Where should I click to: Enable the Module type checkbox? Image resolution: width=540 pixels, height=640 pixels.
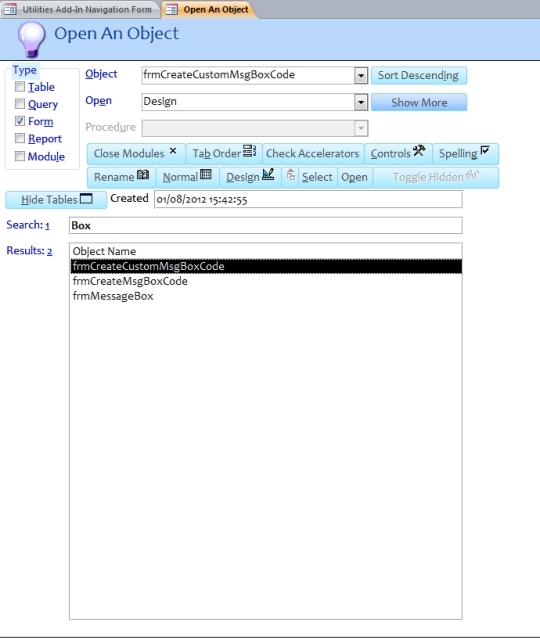(20, 156)
